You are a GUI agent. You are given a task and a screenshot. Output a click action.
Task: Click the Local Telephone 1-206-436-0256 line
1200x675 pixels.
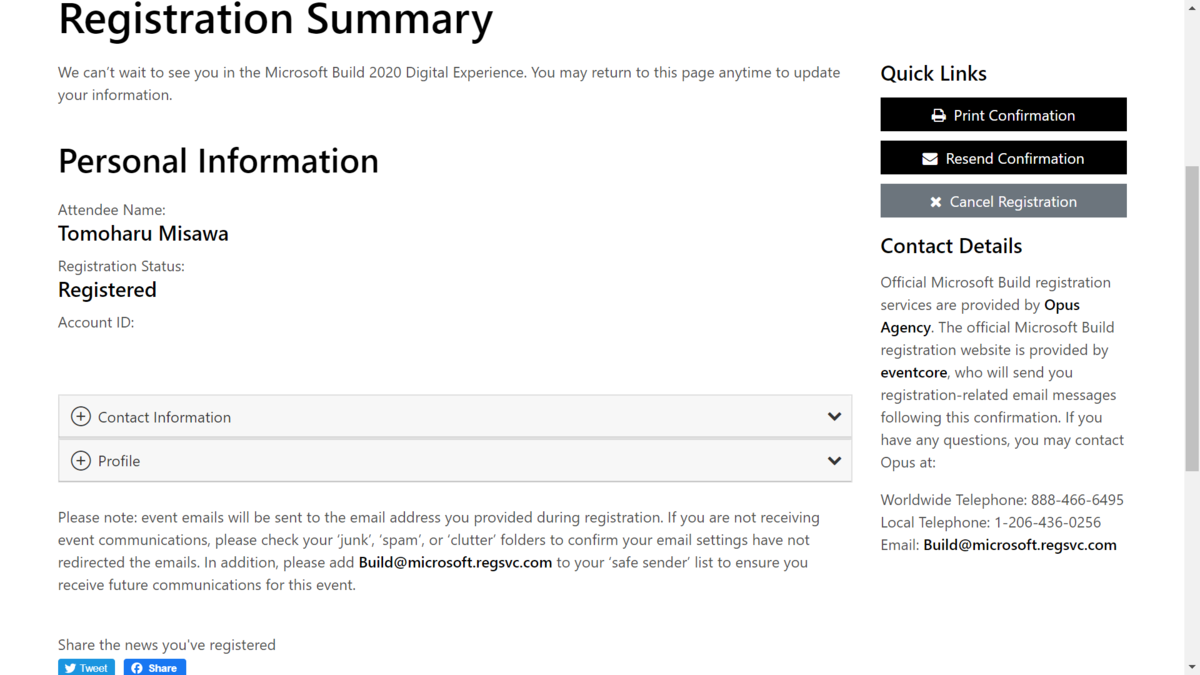pos(991,522)
